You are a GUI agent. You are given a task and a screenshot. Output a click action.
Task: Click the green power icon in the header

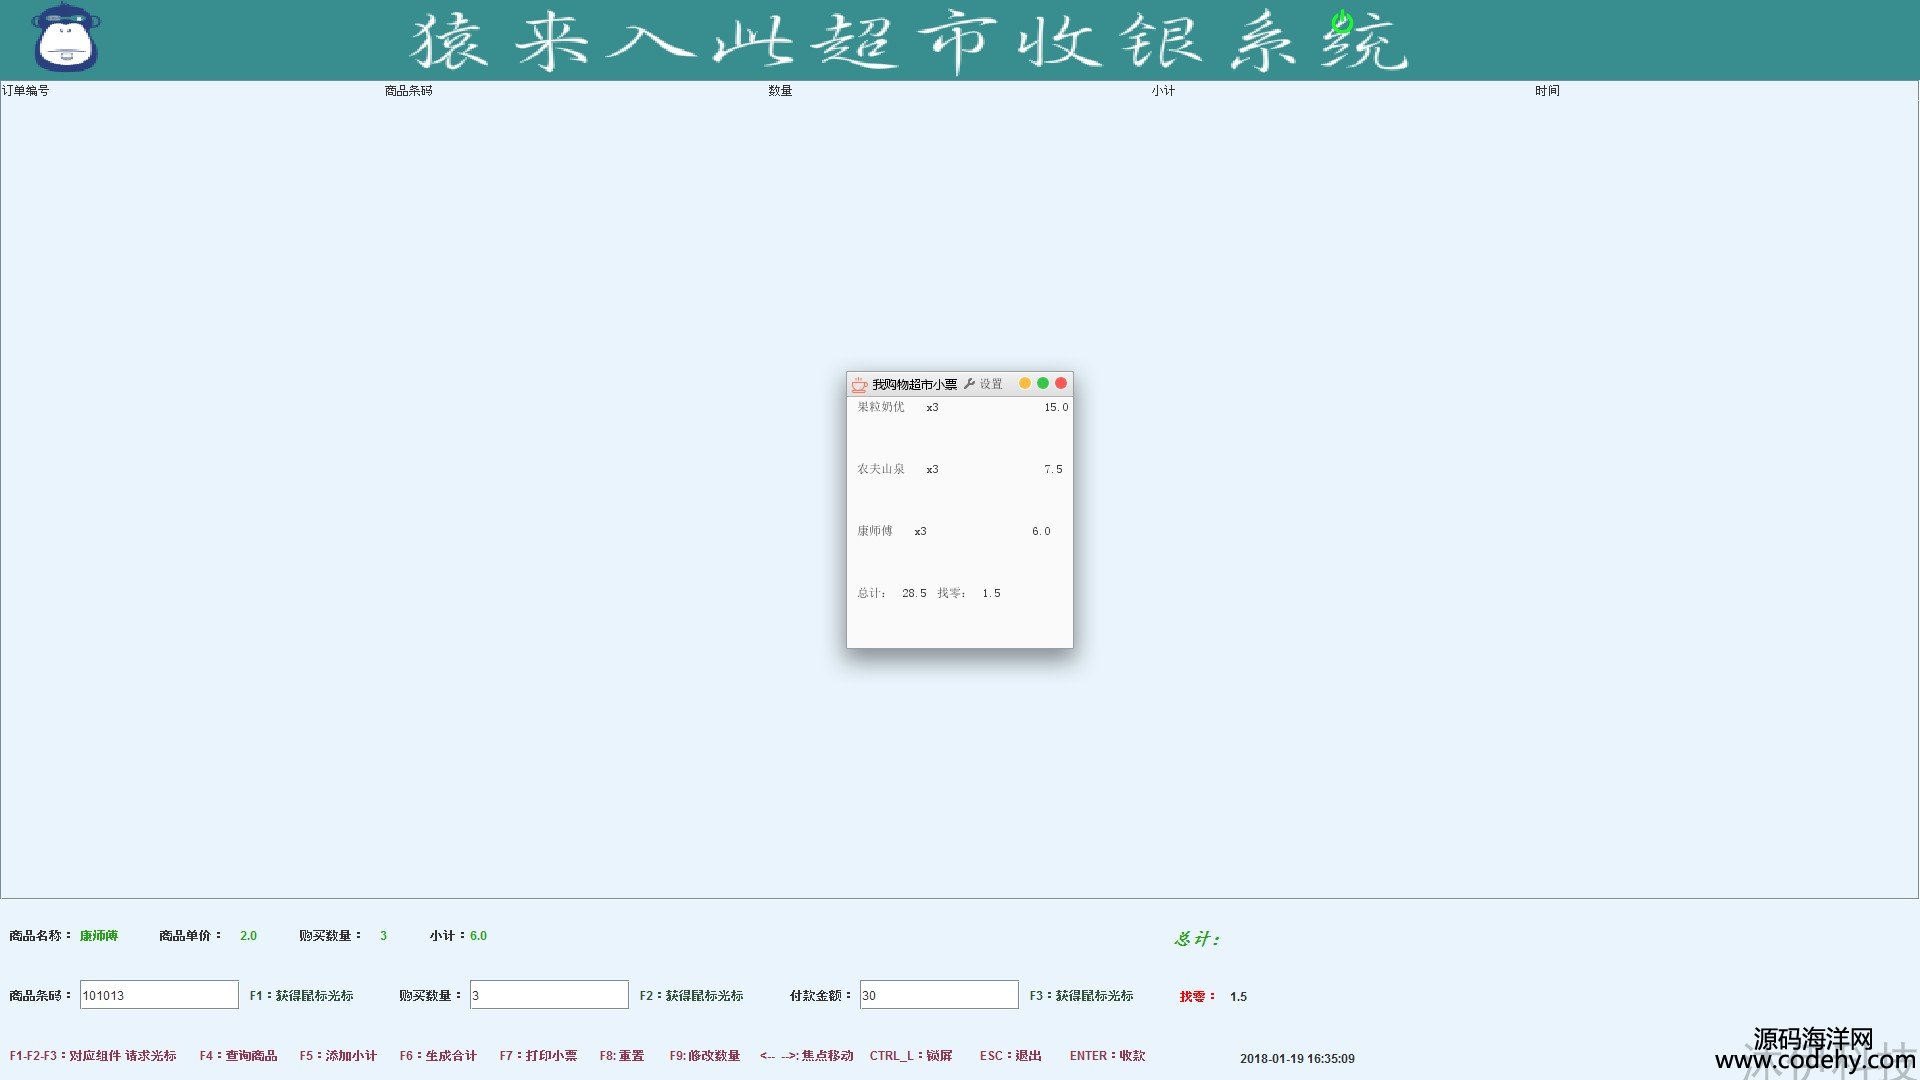pos(1342,22)
